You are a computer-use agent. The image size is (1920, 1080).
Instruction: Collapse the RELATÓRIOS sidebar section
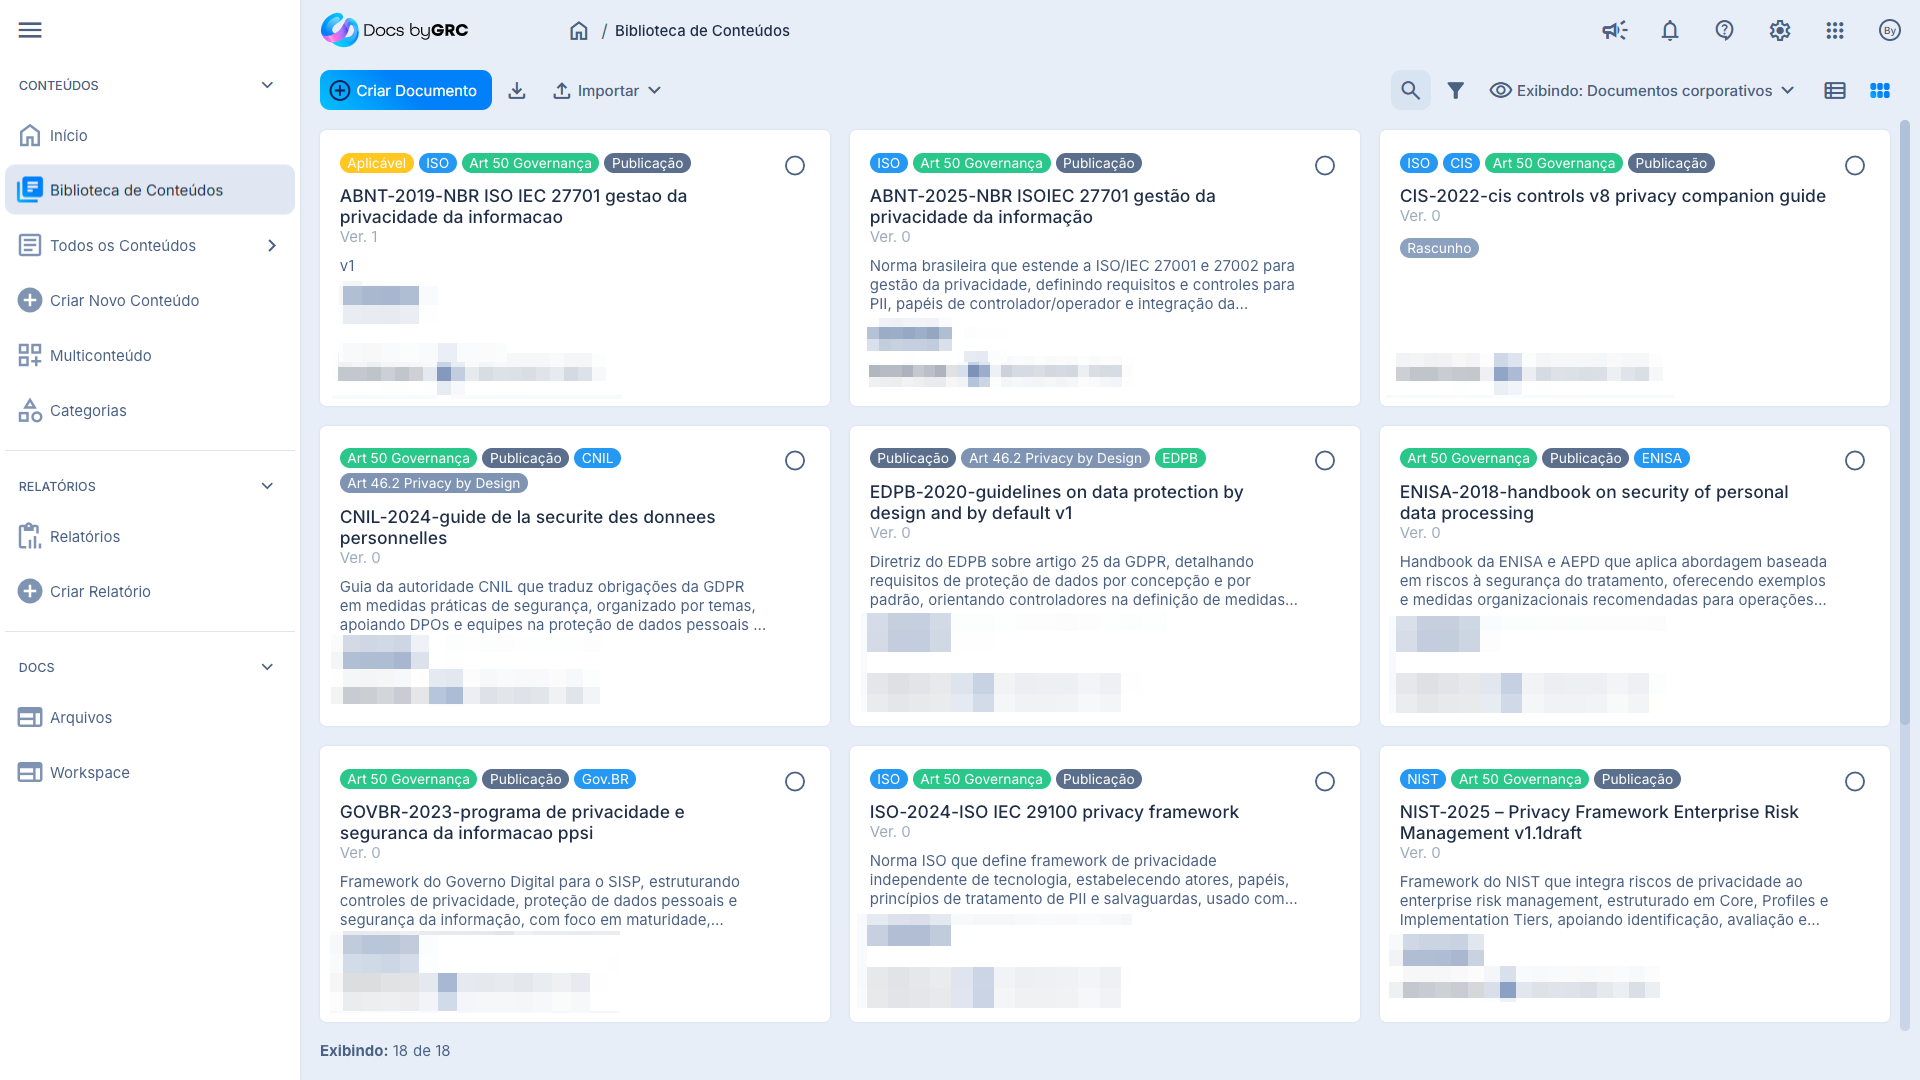coord(267,487)
